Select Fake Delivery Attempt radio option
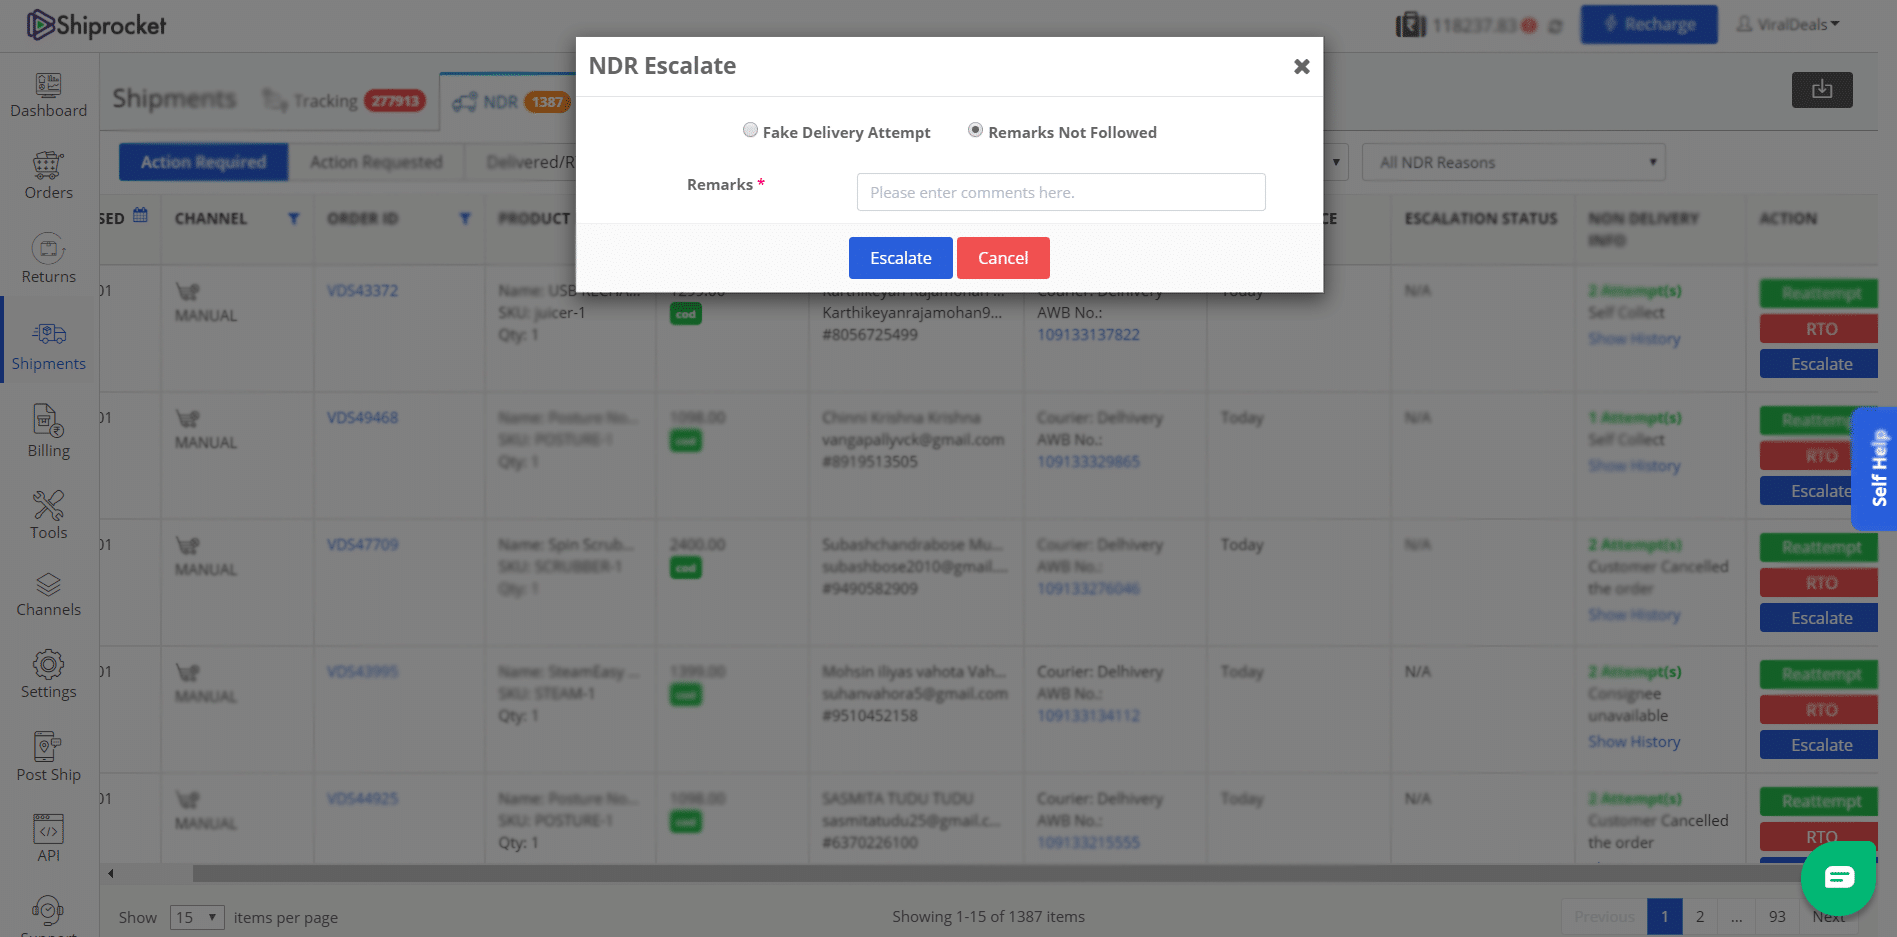 [750, 130]
